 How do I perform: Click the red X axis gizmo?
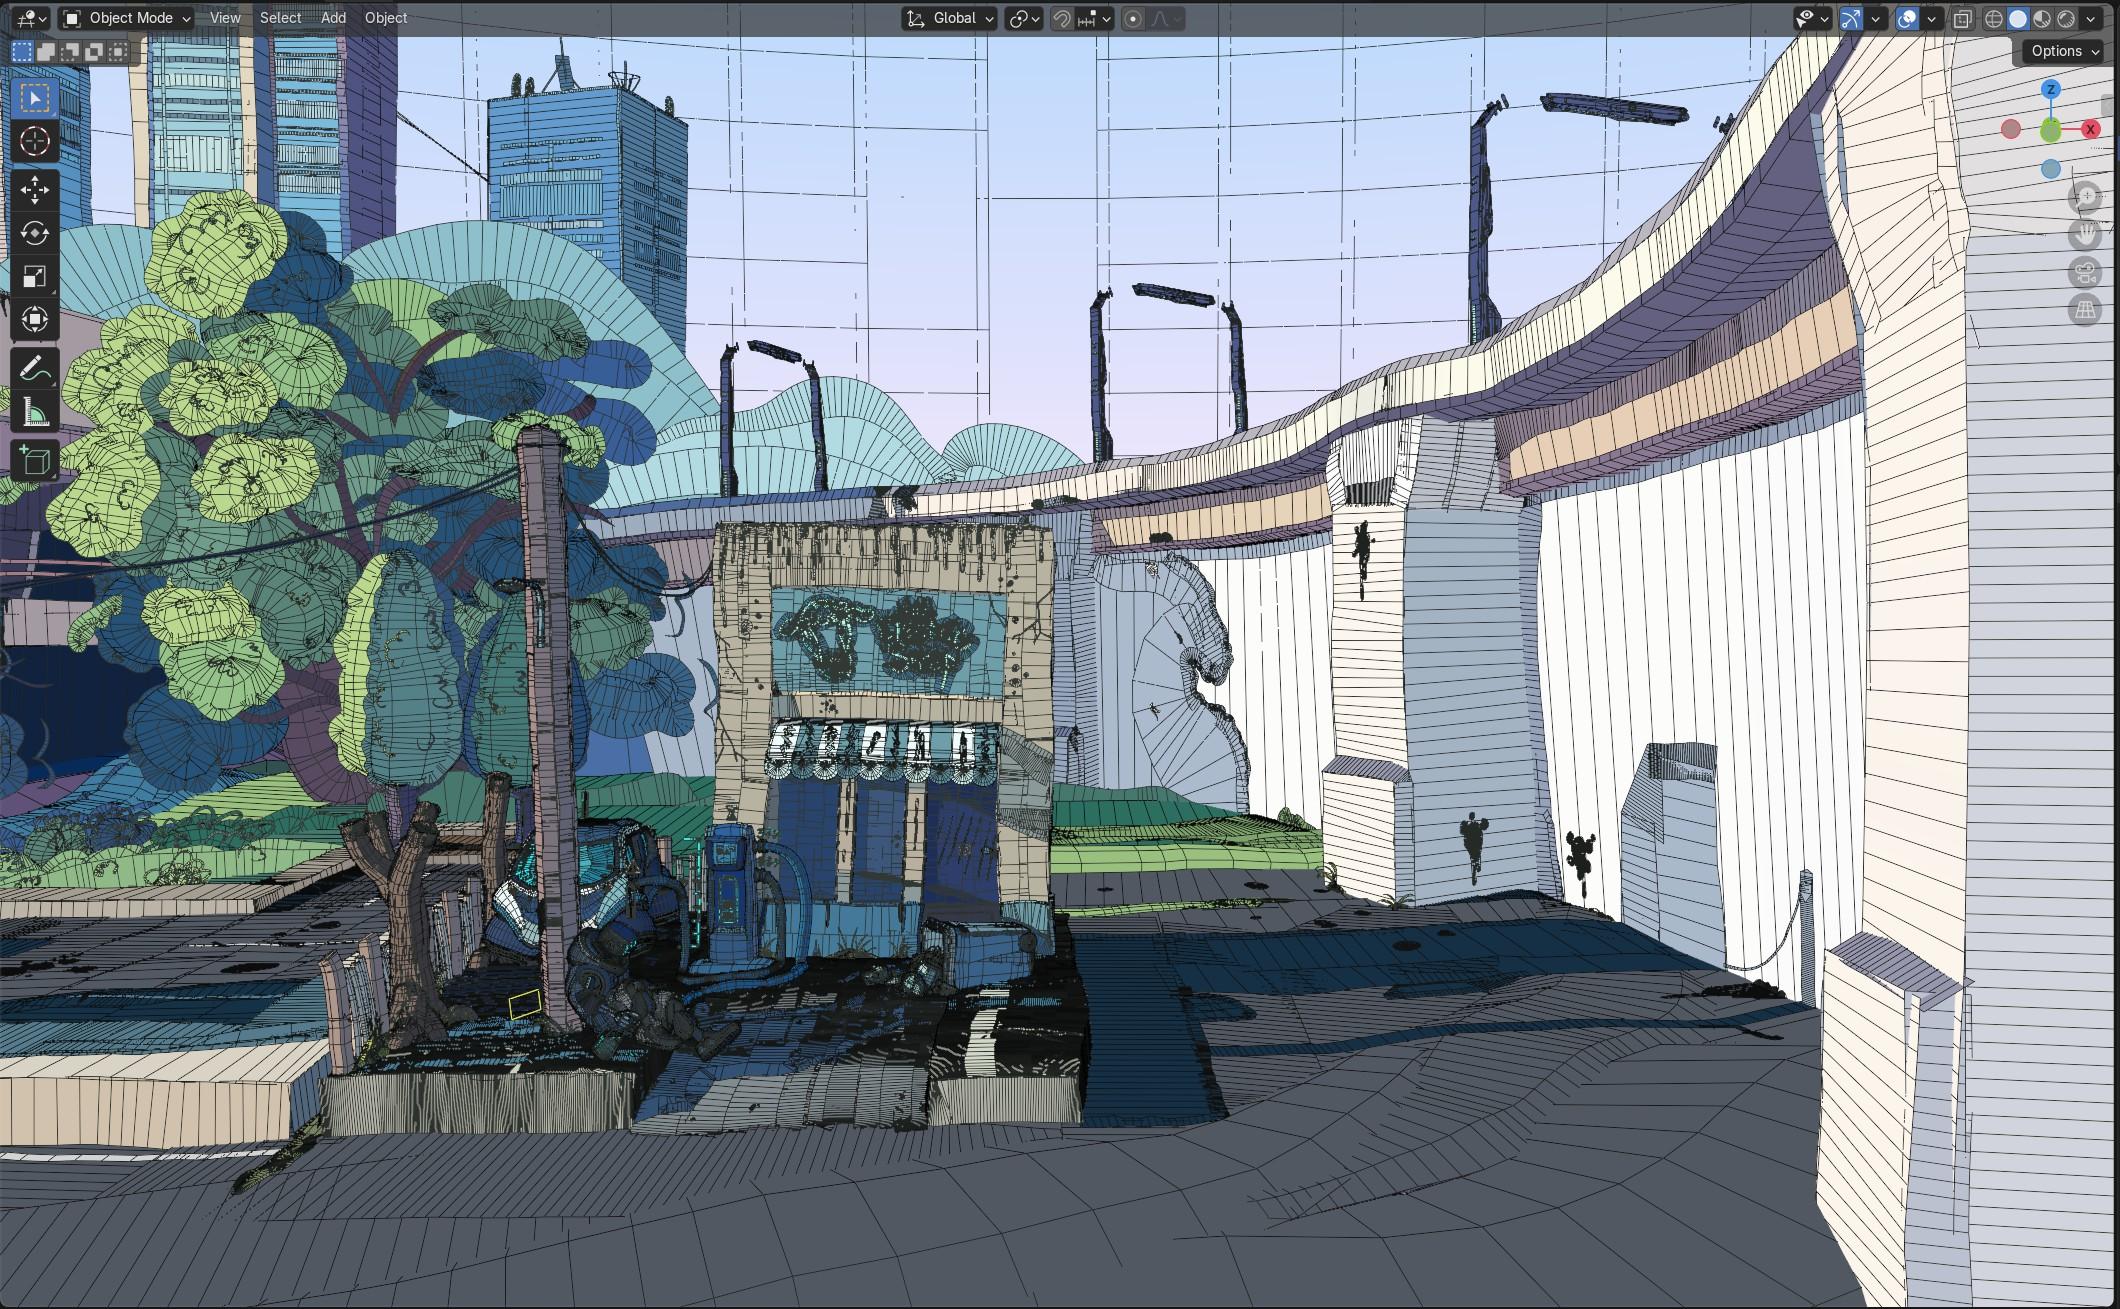tap(2090, 129)
